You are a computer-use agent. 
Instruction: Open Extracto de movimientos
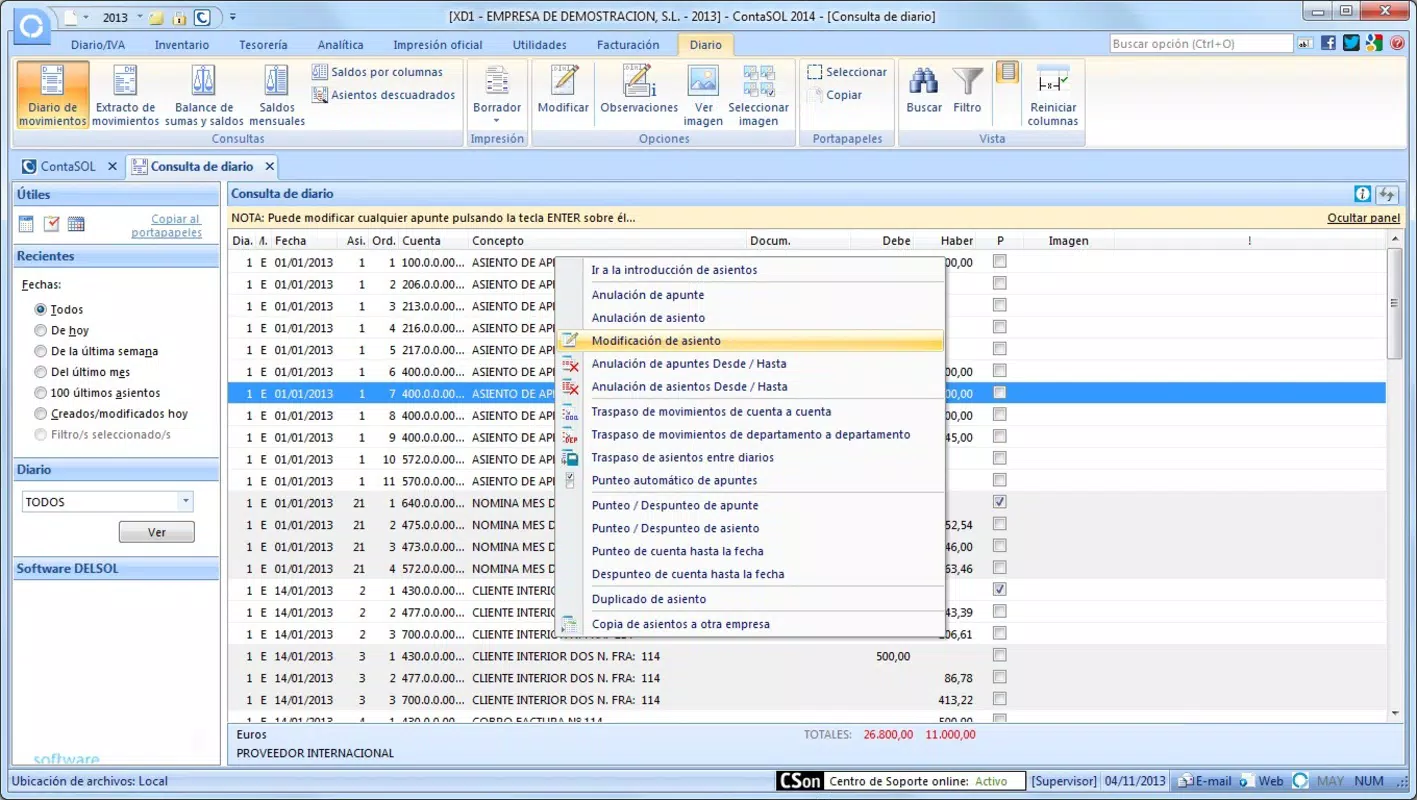point(125,95)
